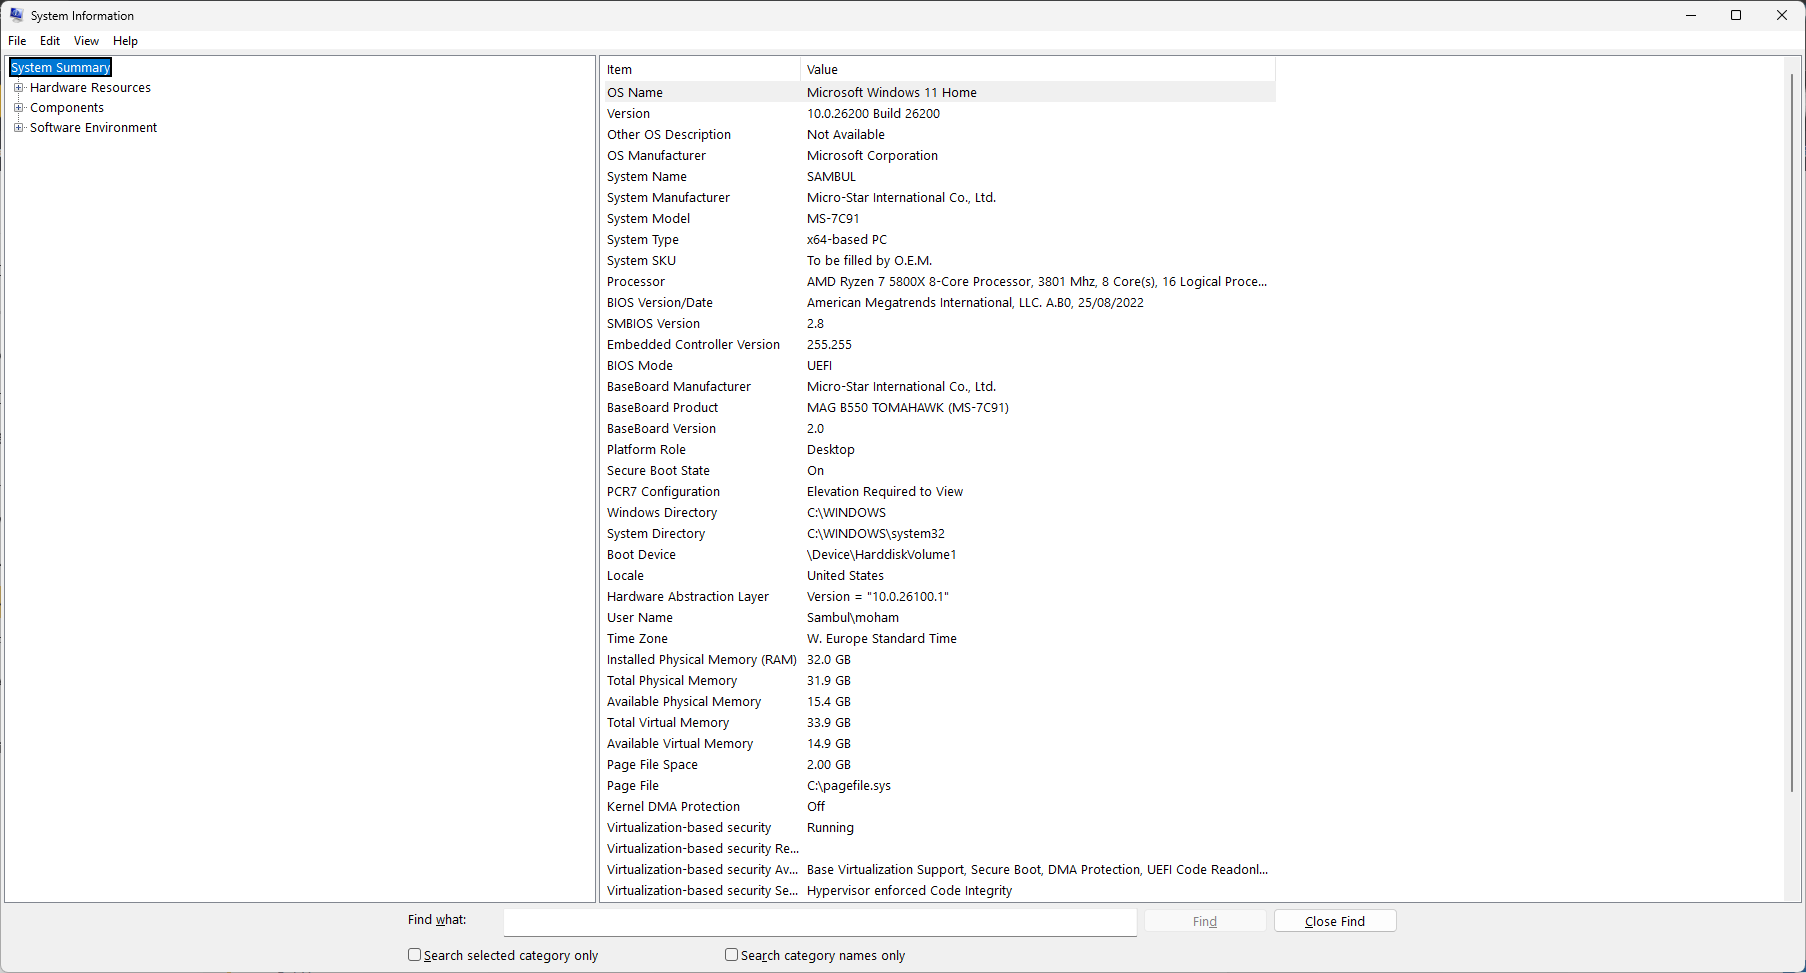Select the BIOS Version/Date row
1806x973 pixels.
coord(938,303)
